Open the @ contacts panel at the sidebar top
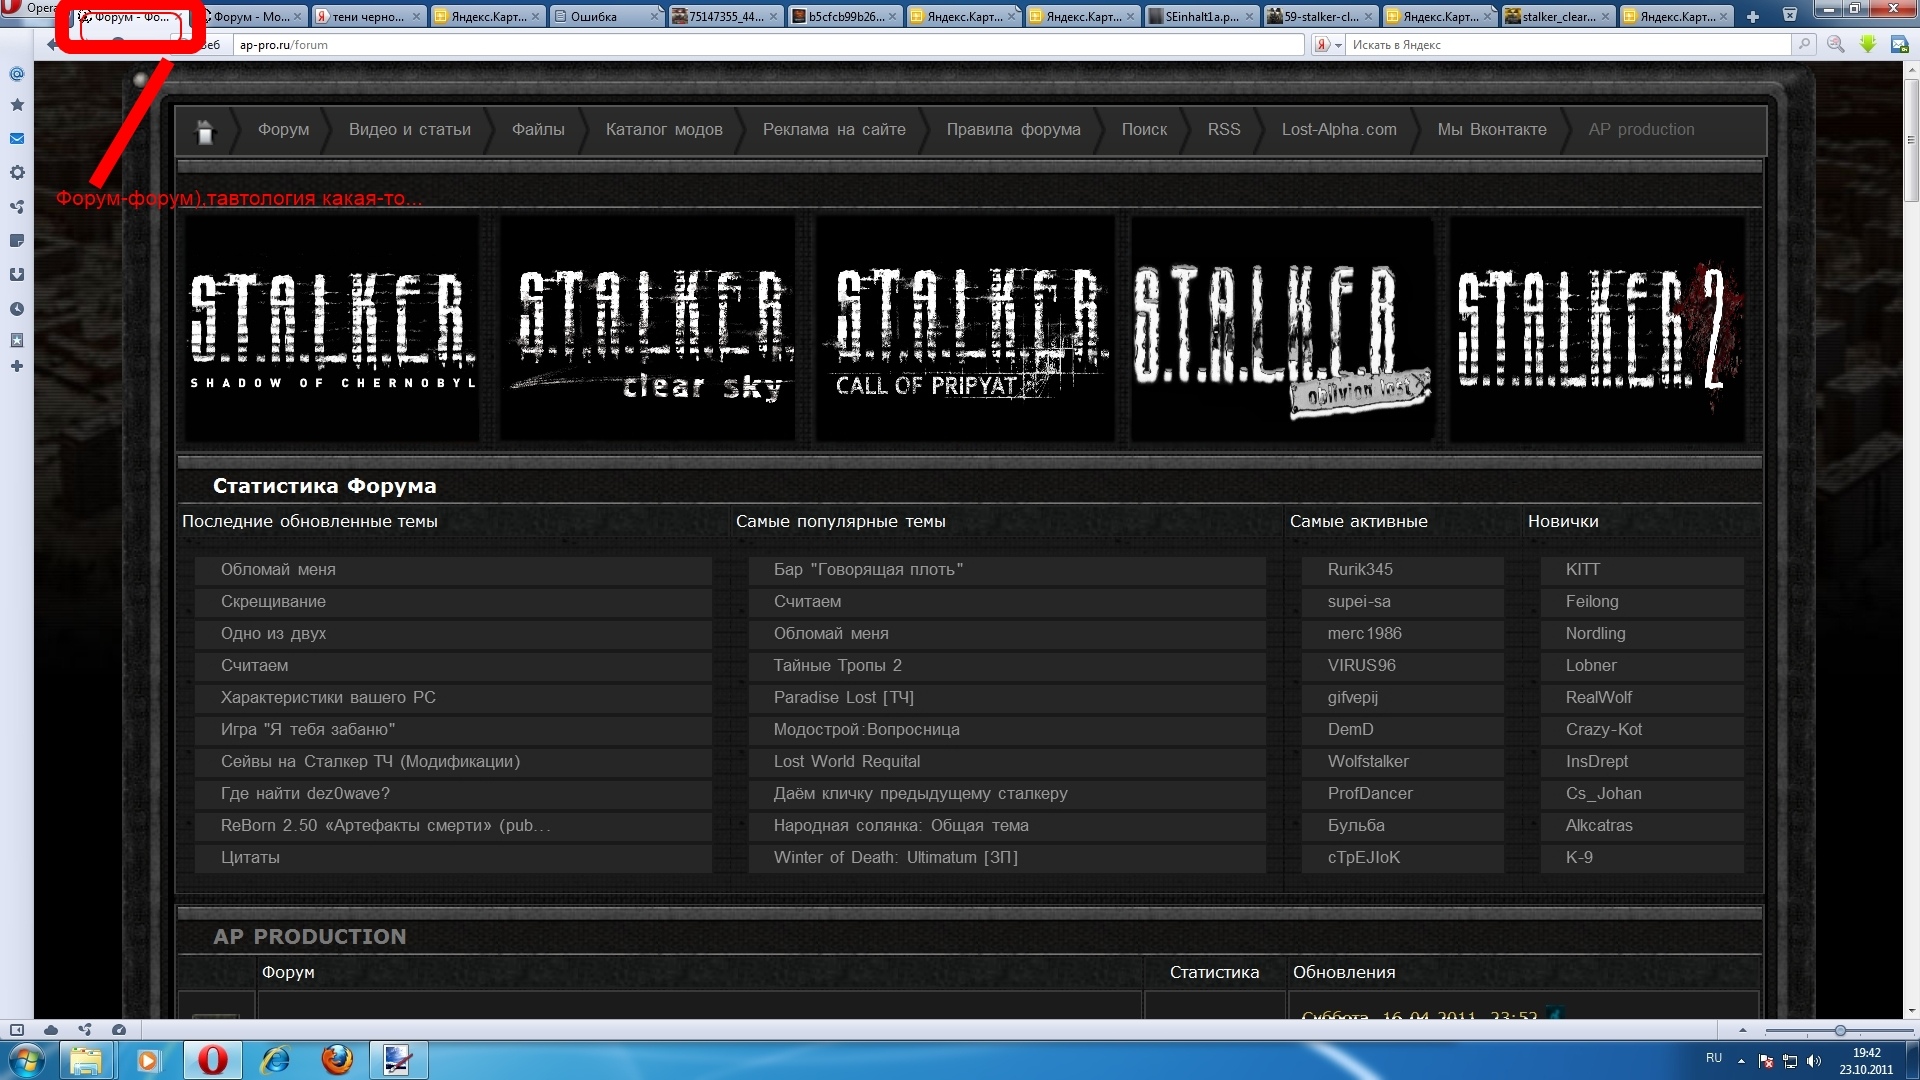The width and height of the screenshot is (1920, 1080). (17, 74)
